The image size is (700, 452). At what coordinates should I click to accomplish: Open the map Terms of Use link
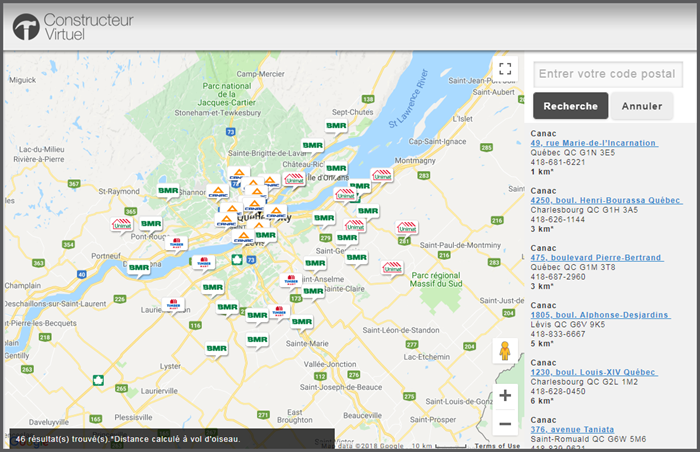[497, 446]
